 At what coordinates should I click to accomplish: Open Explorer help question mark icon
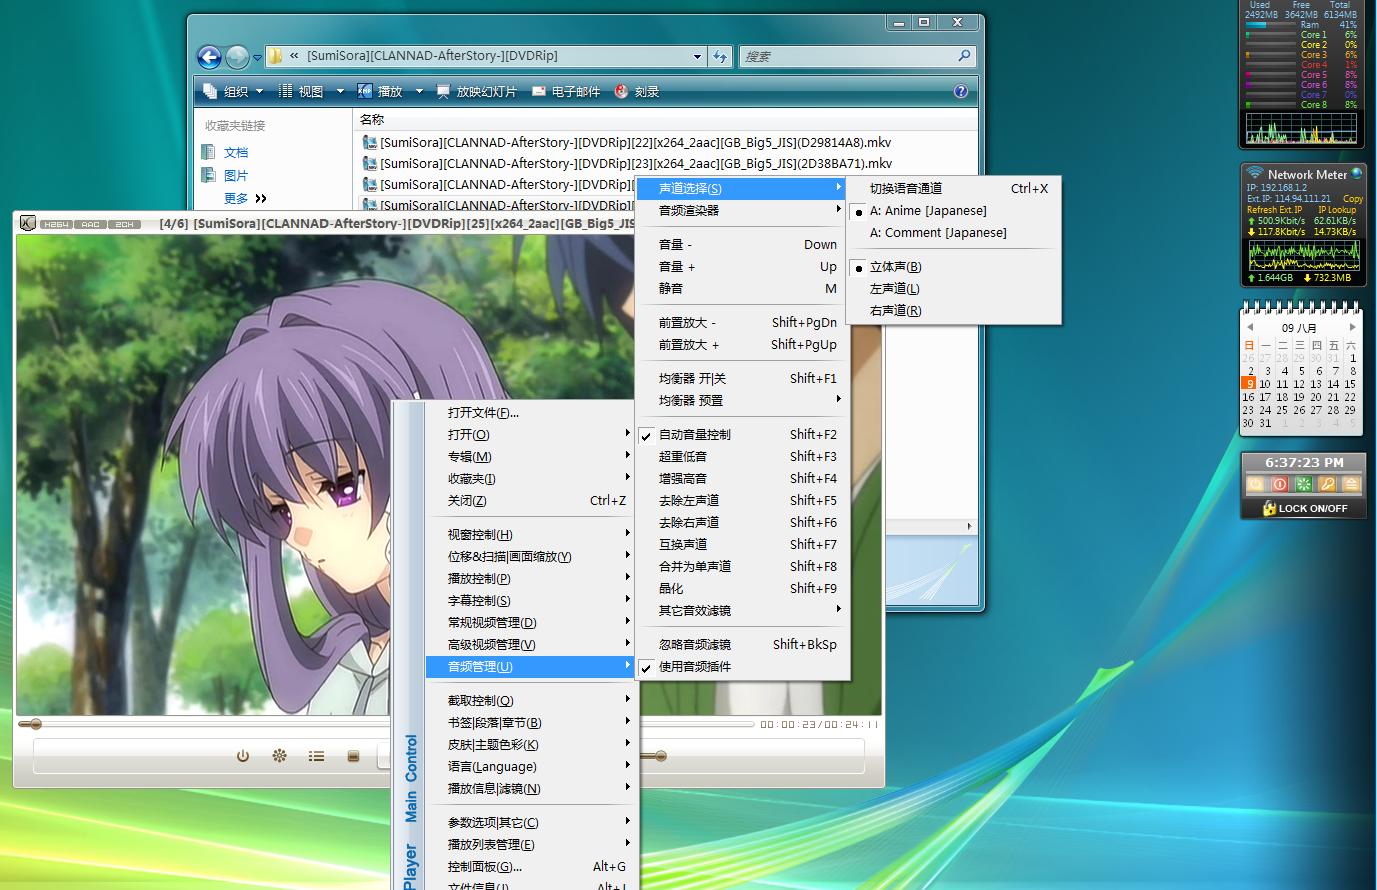coord(961,91)
